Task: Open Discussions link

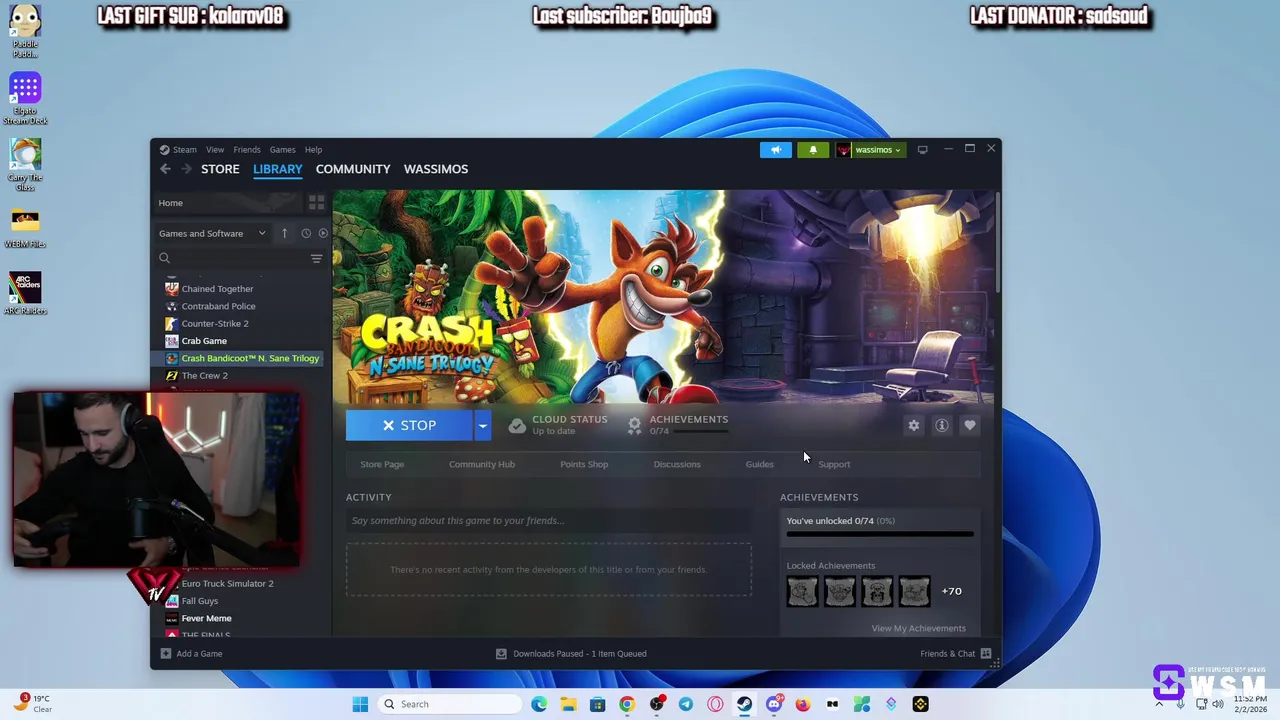Action: click(677, 464)
